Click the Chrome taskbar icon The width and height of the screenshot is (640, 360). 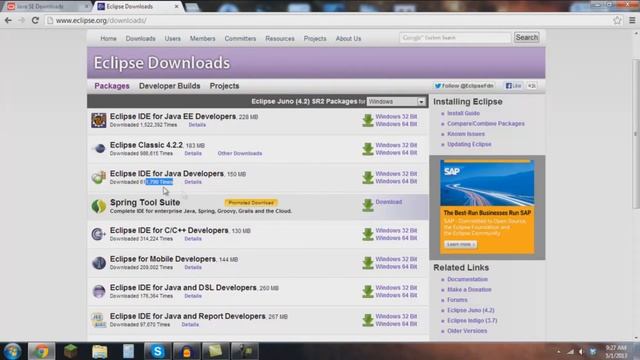click(x=41, y=351)
